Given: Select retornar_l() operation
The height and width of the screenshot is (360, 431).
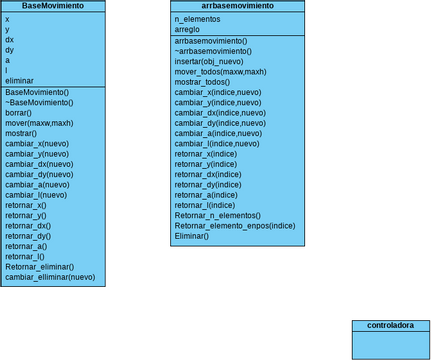Looking at the screenshot, I should 25,257.
